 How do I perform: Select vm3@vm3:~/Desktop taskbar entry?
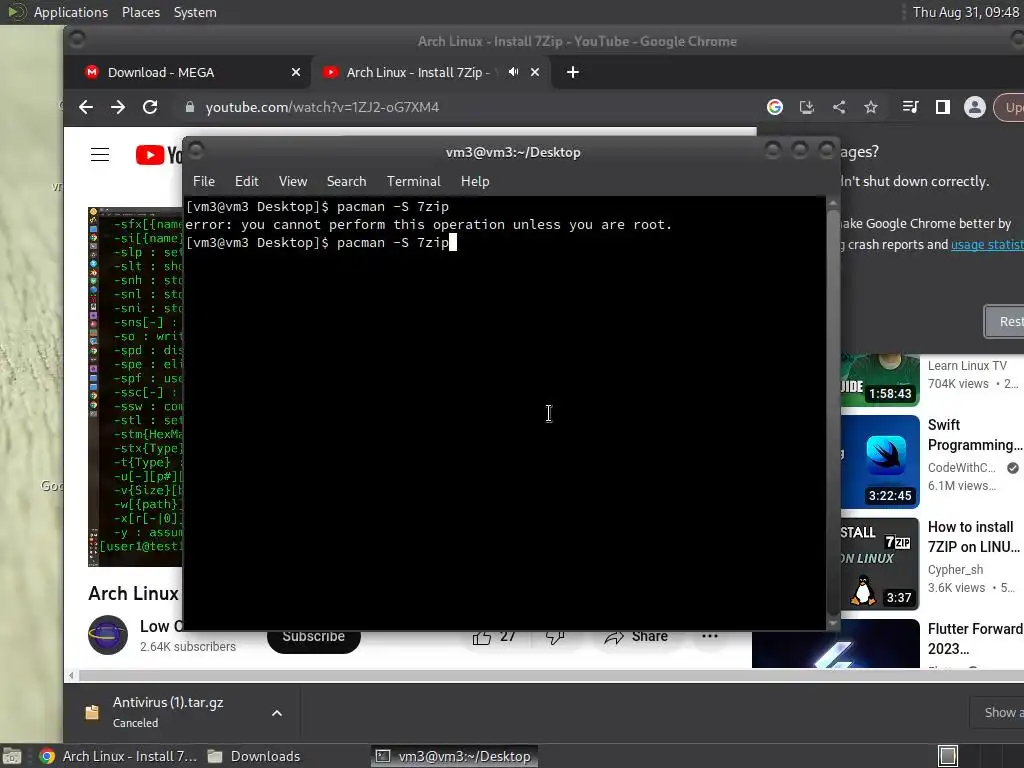pyautogui.click(x=455, y=756)
